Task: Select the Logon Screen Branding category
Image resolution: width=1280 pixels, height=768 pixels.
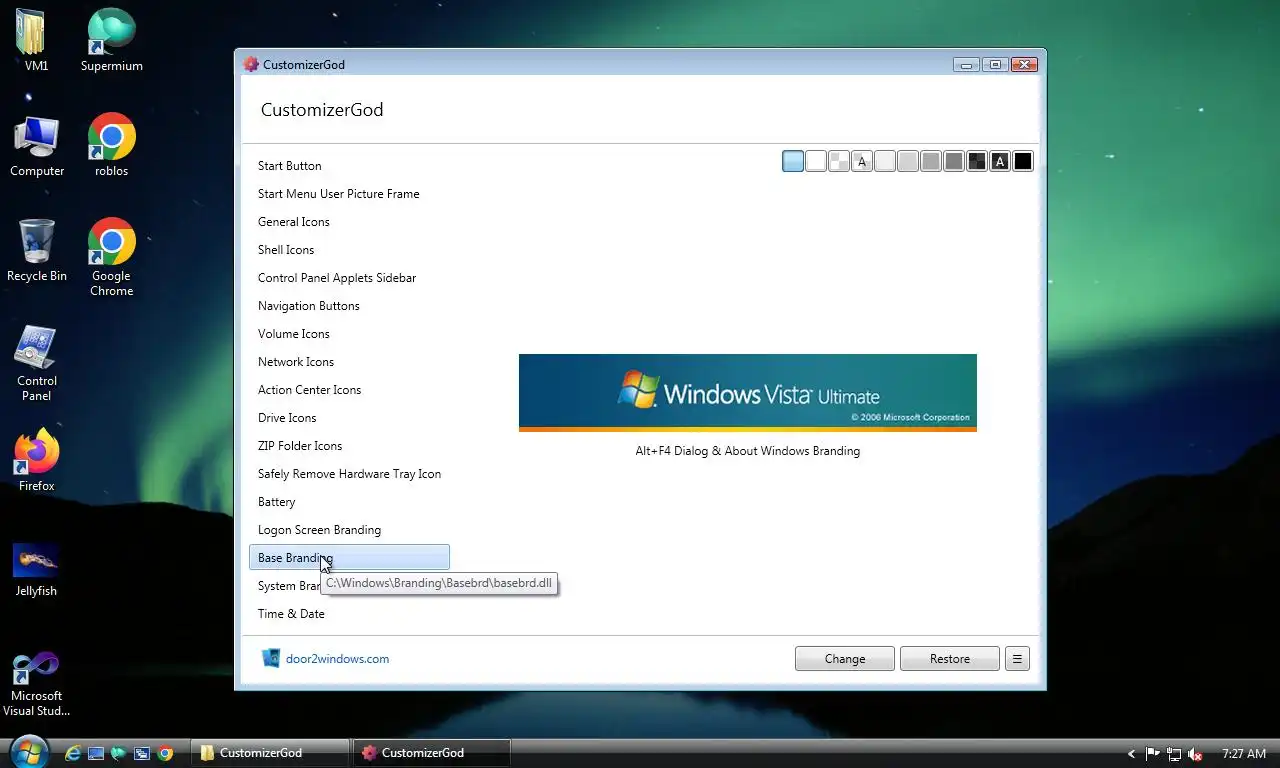Action: pos(349,530)
